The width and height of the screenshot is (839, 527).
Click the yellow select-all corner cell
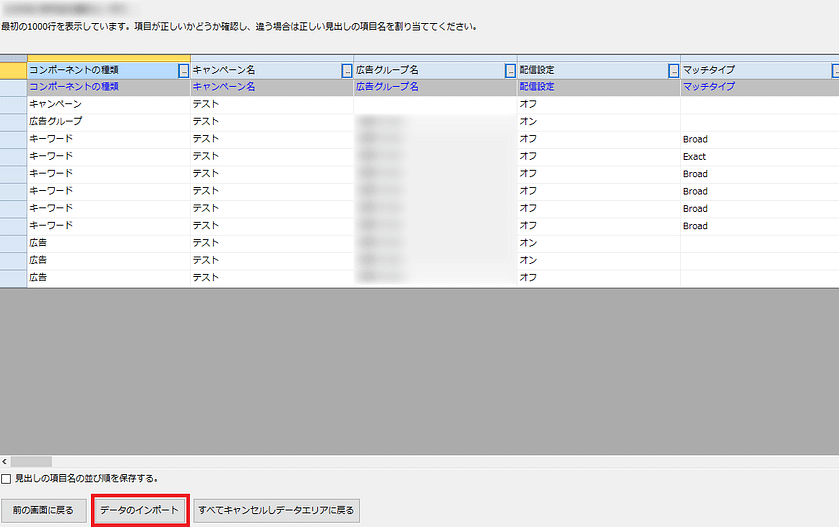(x=13, y=70)
